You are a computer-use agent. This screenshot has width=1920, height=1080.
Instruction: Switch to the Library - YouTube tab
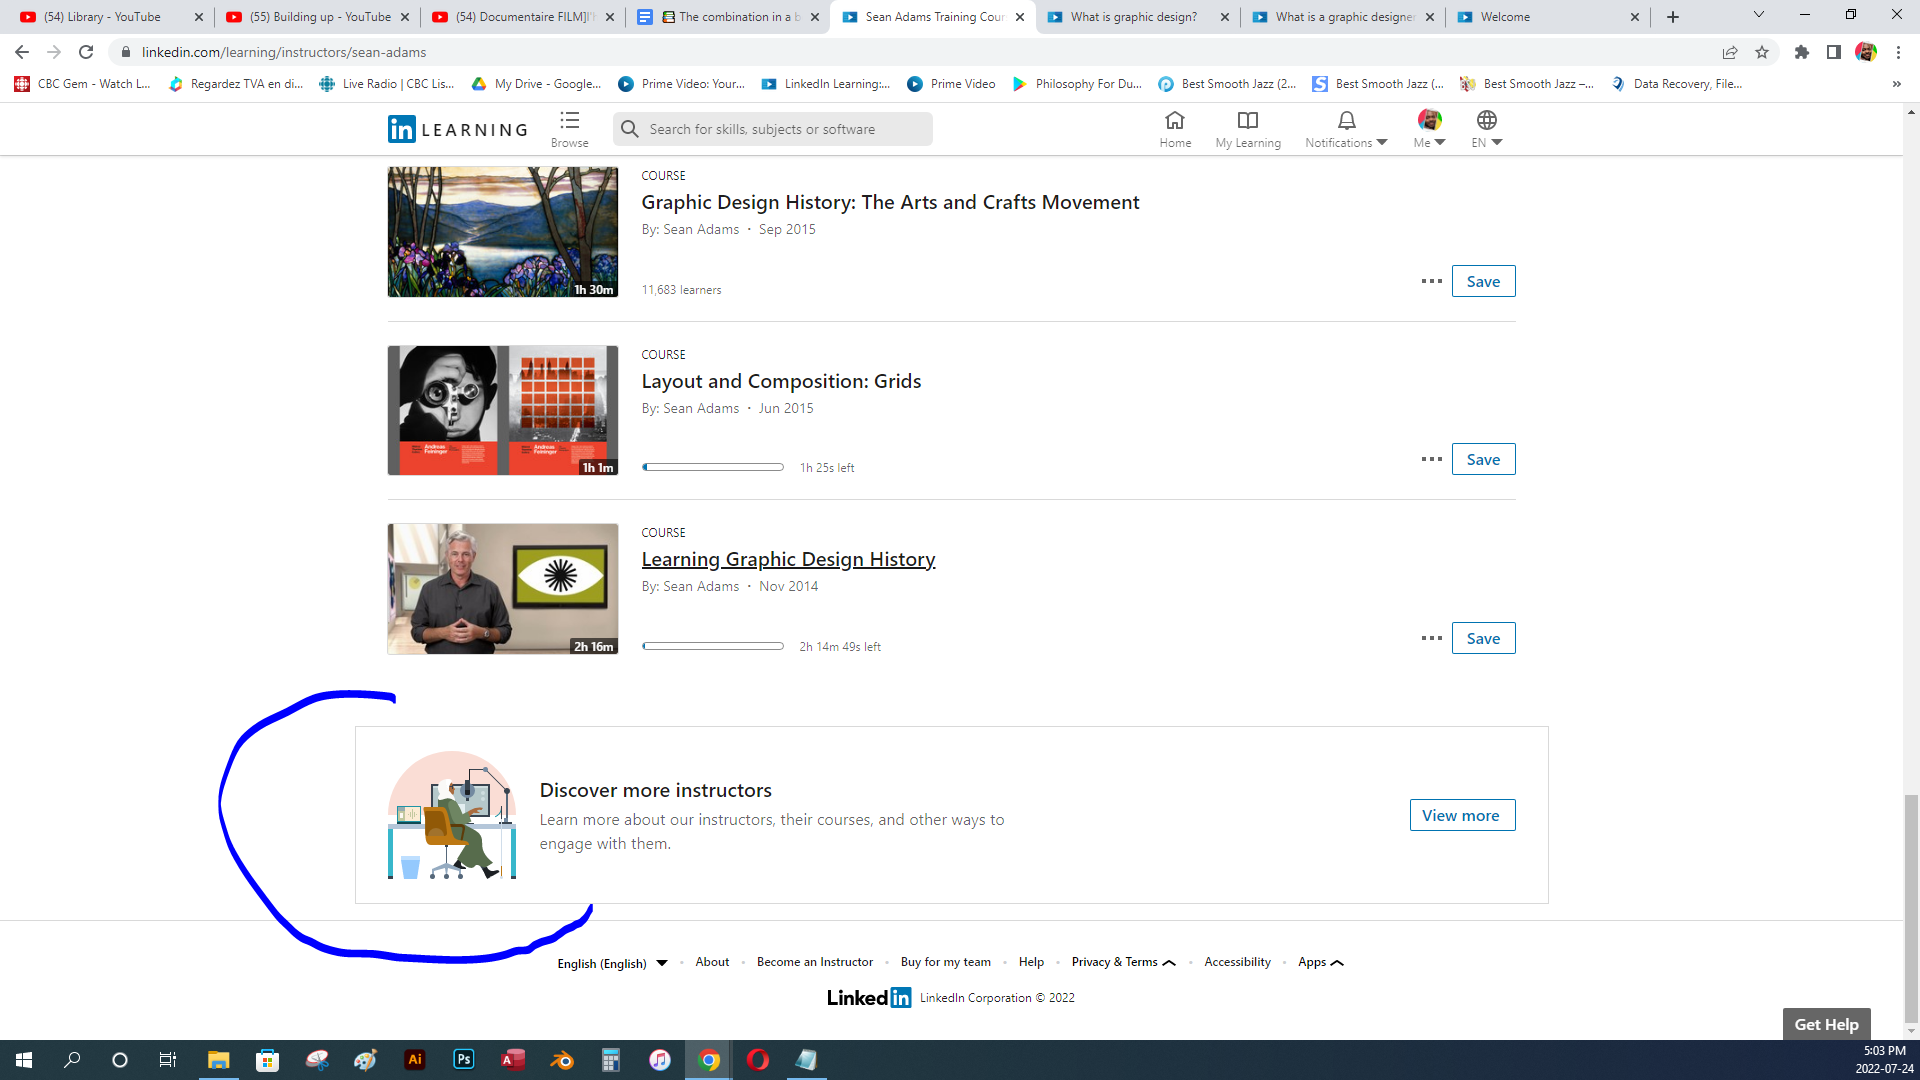point(102,17)
